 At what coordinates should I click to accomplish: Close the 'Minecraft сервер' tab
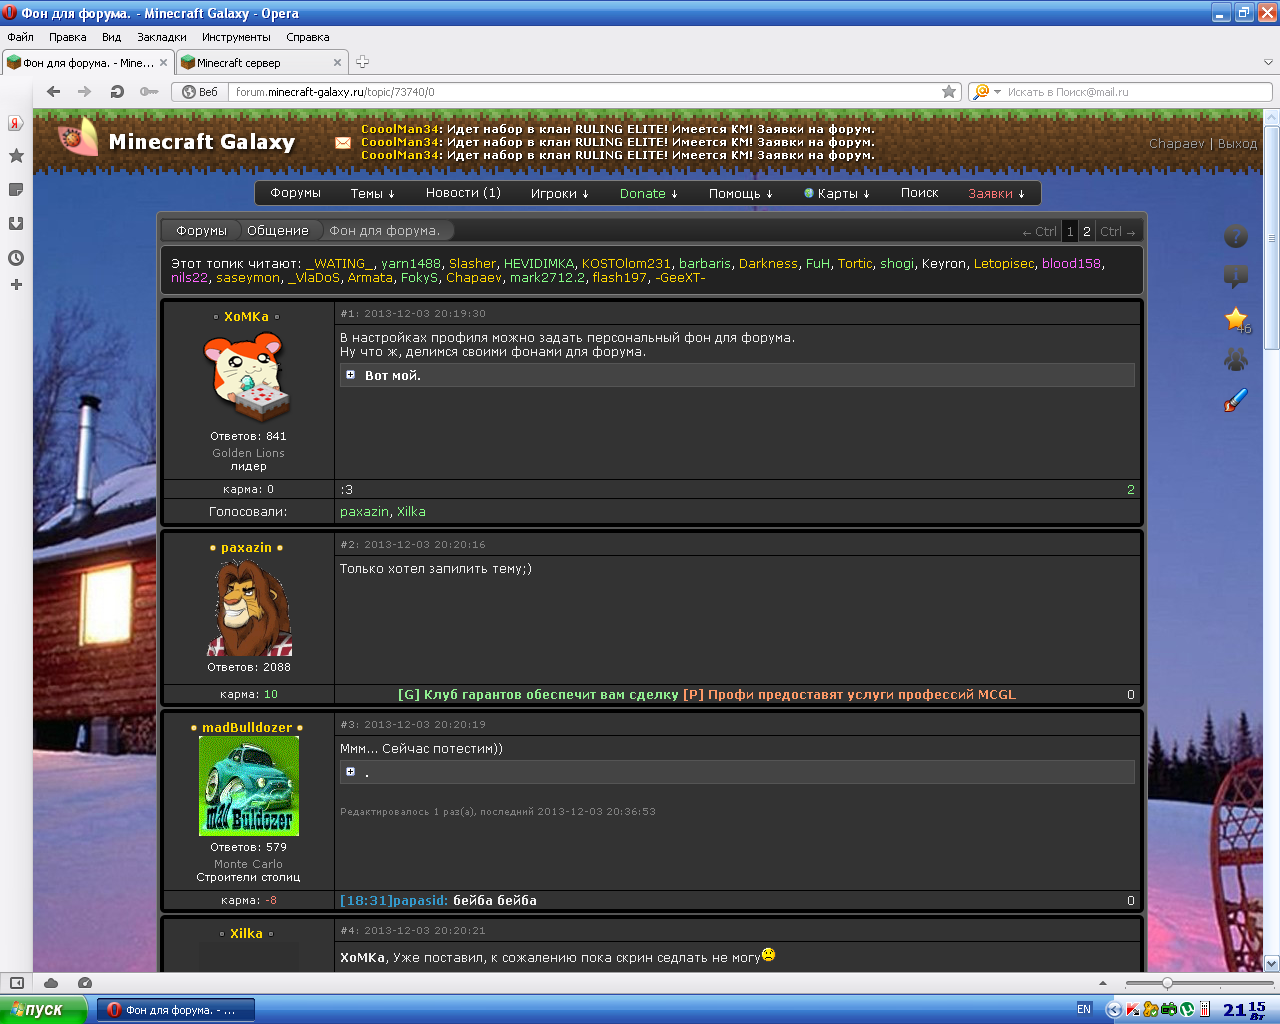point(337,62)
